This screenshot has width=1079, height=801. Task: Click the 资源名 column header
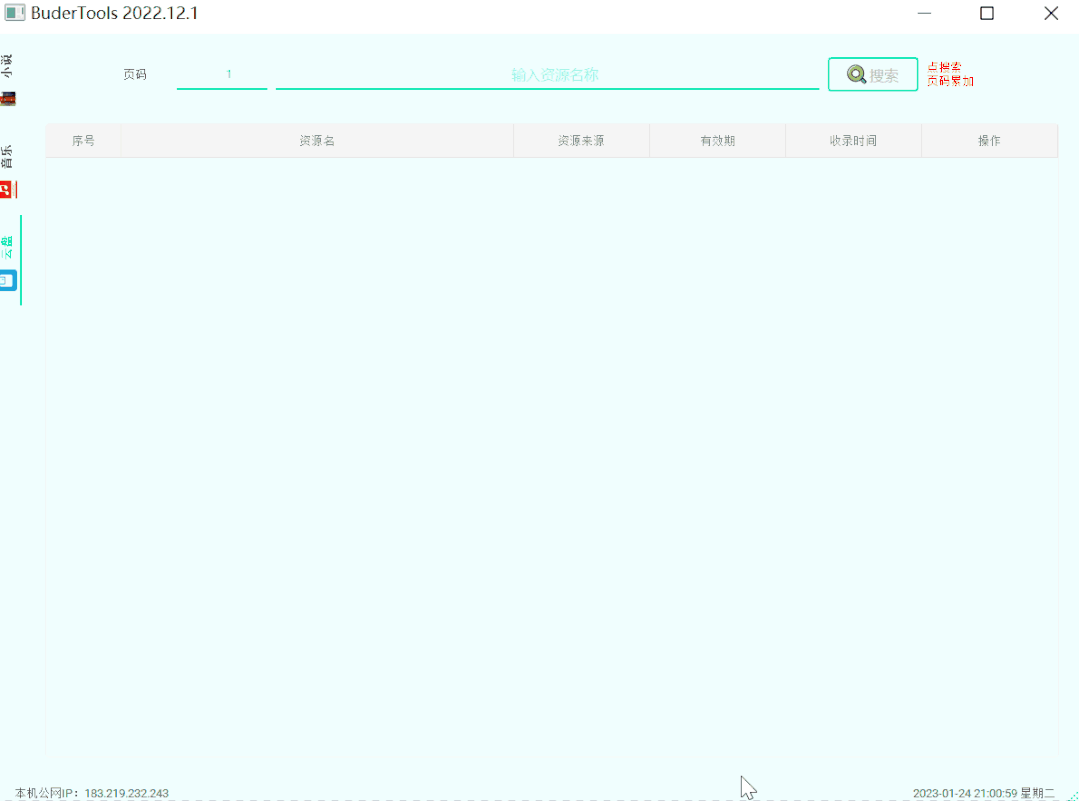coord(317,140)
